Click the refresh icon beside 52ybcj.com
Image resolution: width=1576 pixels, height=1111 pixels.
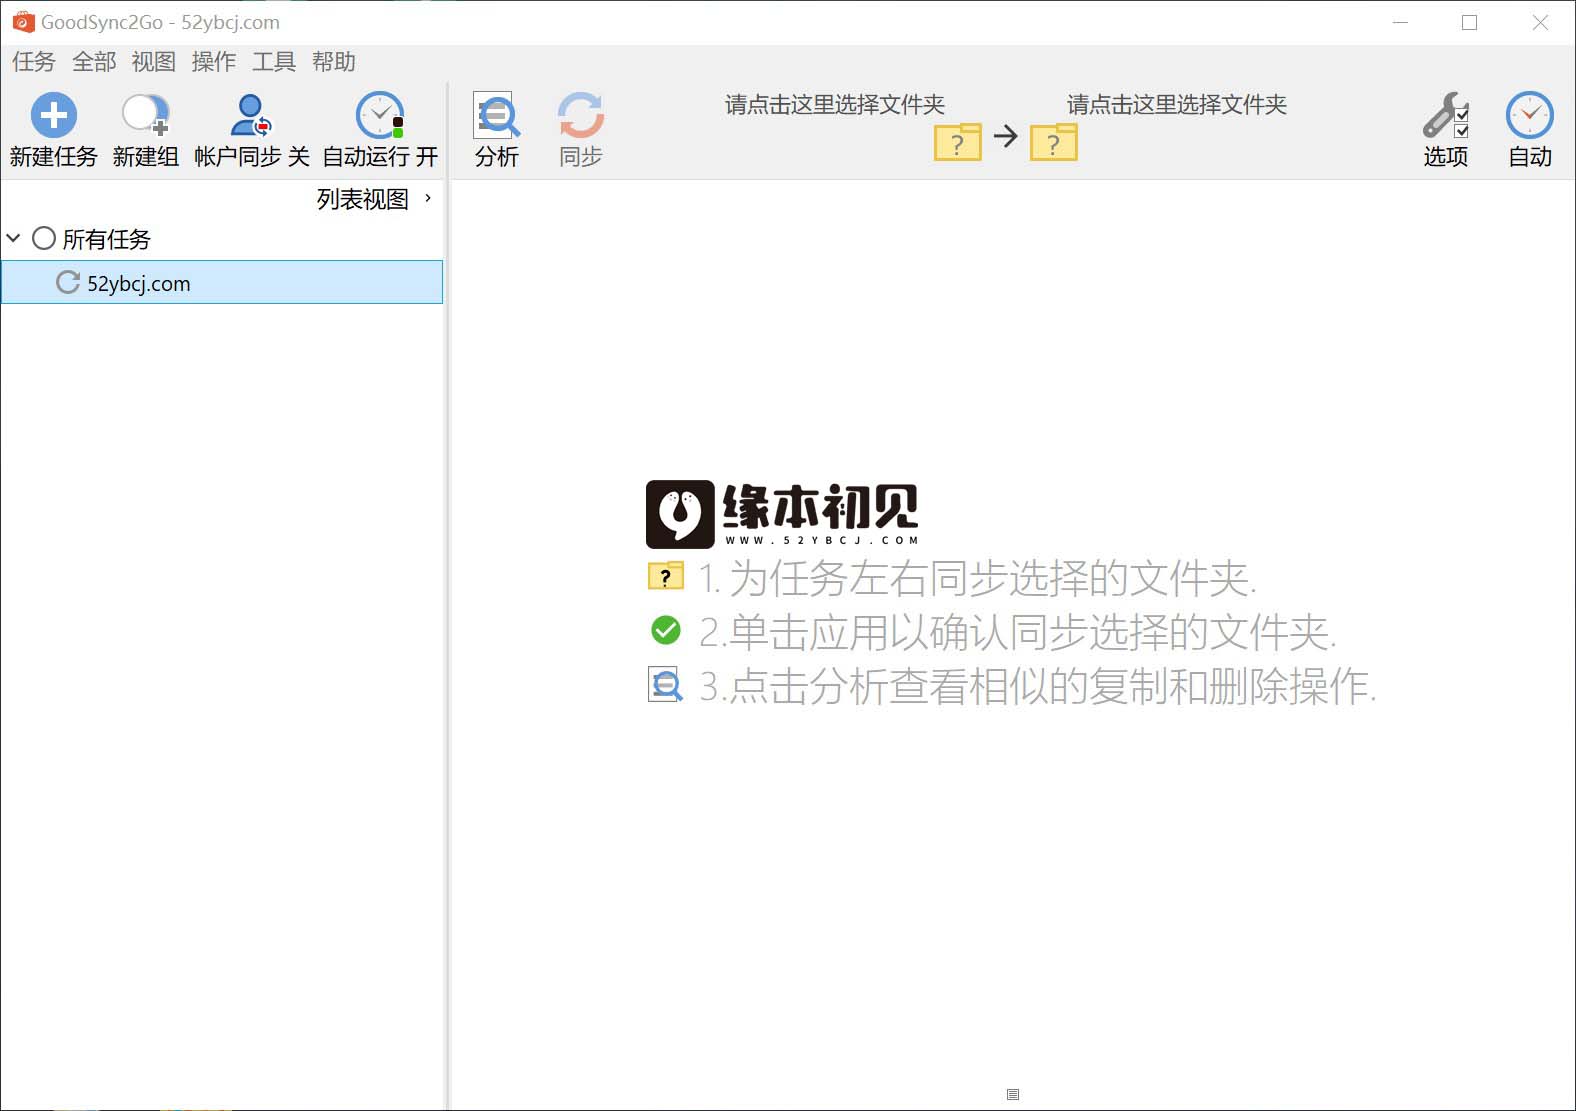tap(68, 282)
